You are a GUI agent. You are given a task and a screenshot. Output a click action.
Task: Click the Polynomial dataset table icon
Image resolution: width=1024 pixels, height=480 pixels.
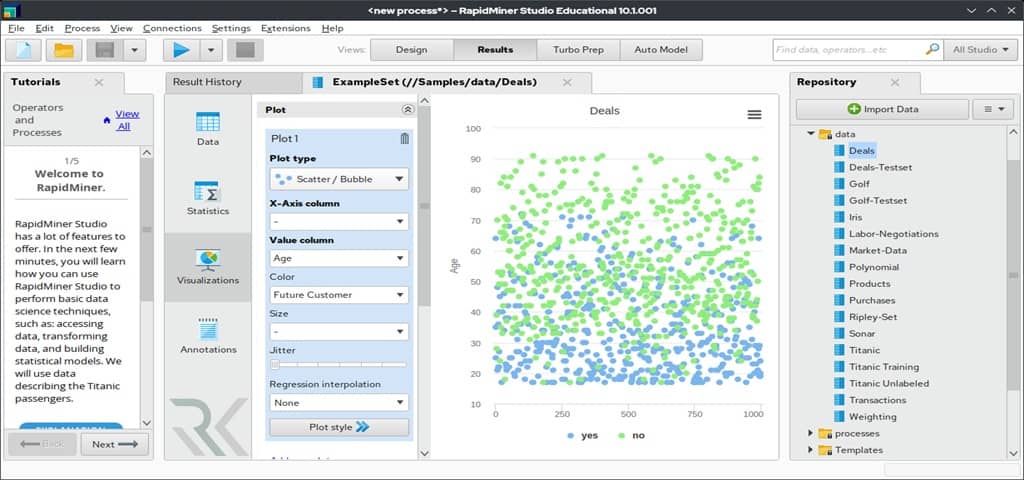click(x=839, y=267)
